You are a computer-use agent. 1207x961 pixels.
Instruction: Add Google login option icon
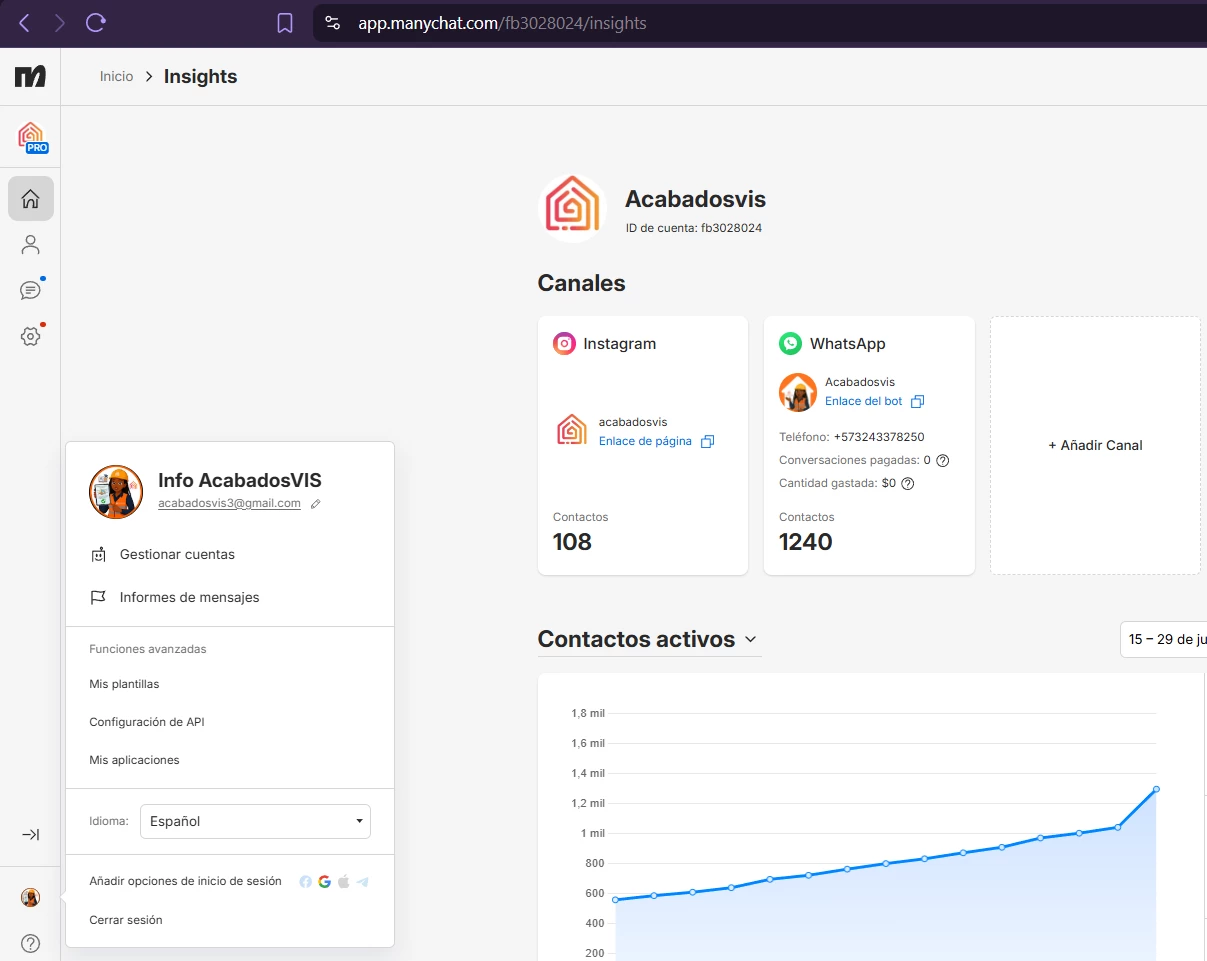[325, 882]
